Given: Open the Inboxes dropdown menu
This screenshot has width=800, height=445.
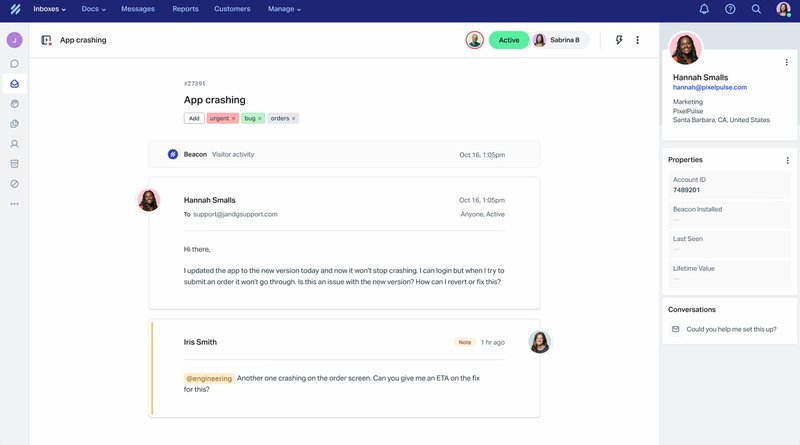Looking at the screenshot, I should pyautogui.click(x=49, y=9).
